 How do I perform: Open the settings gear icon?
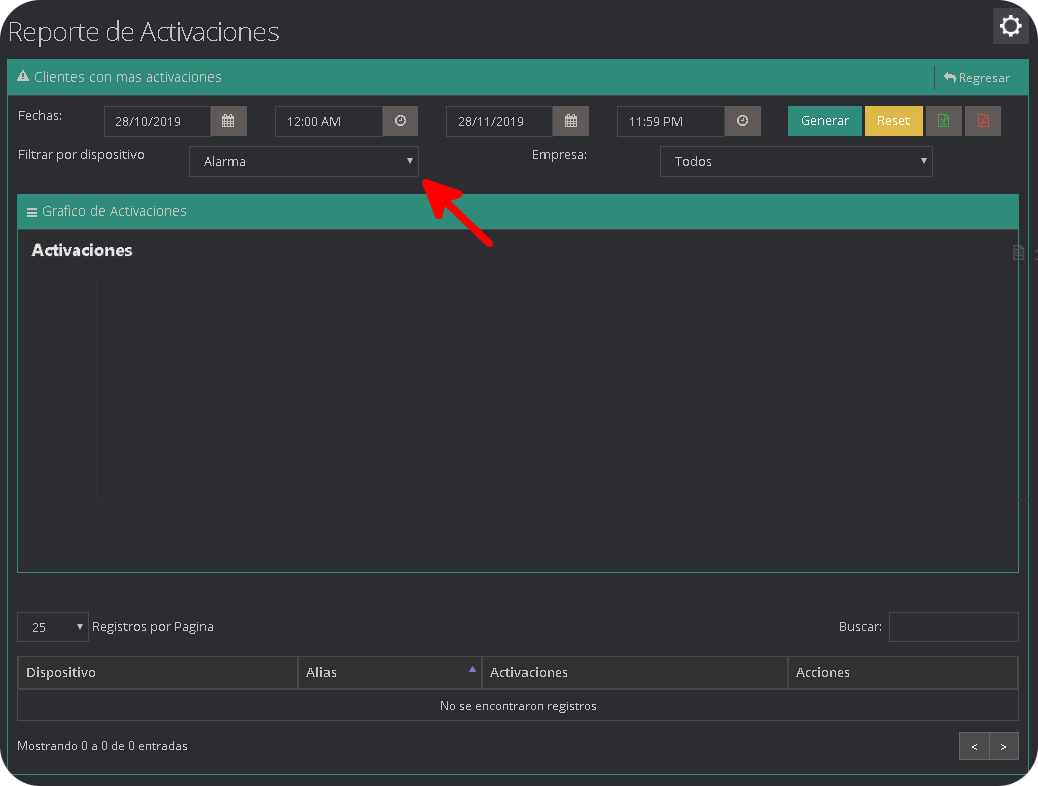(x=1010, y=26)
